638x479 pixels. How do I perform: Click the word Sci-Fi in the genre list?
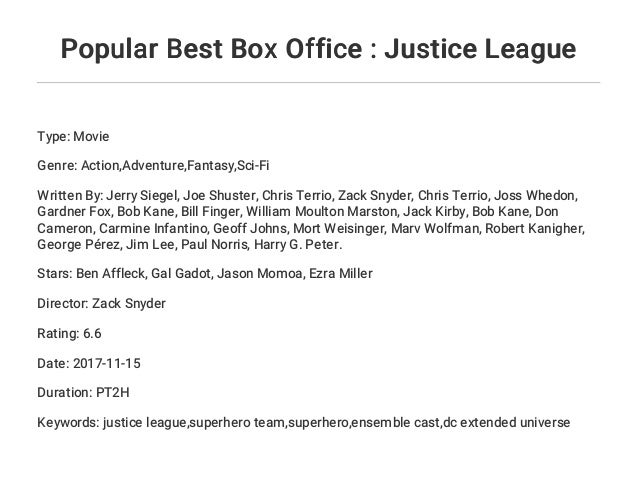click(253, 166)
